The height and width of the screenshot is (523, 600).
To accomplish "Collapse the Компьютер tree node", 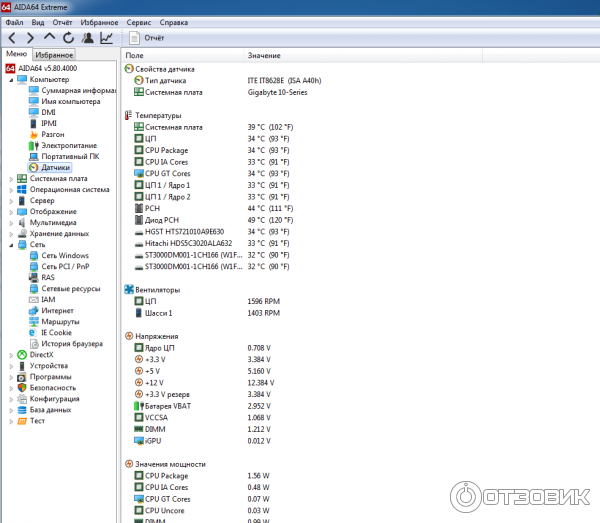I will (11, 80).
